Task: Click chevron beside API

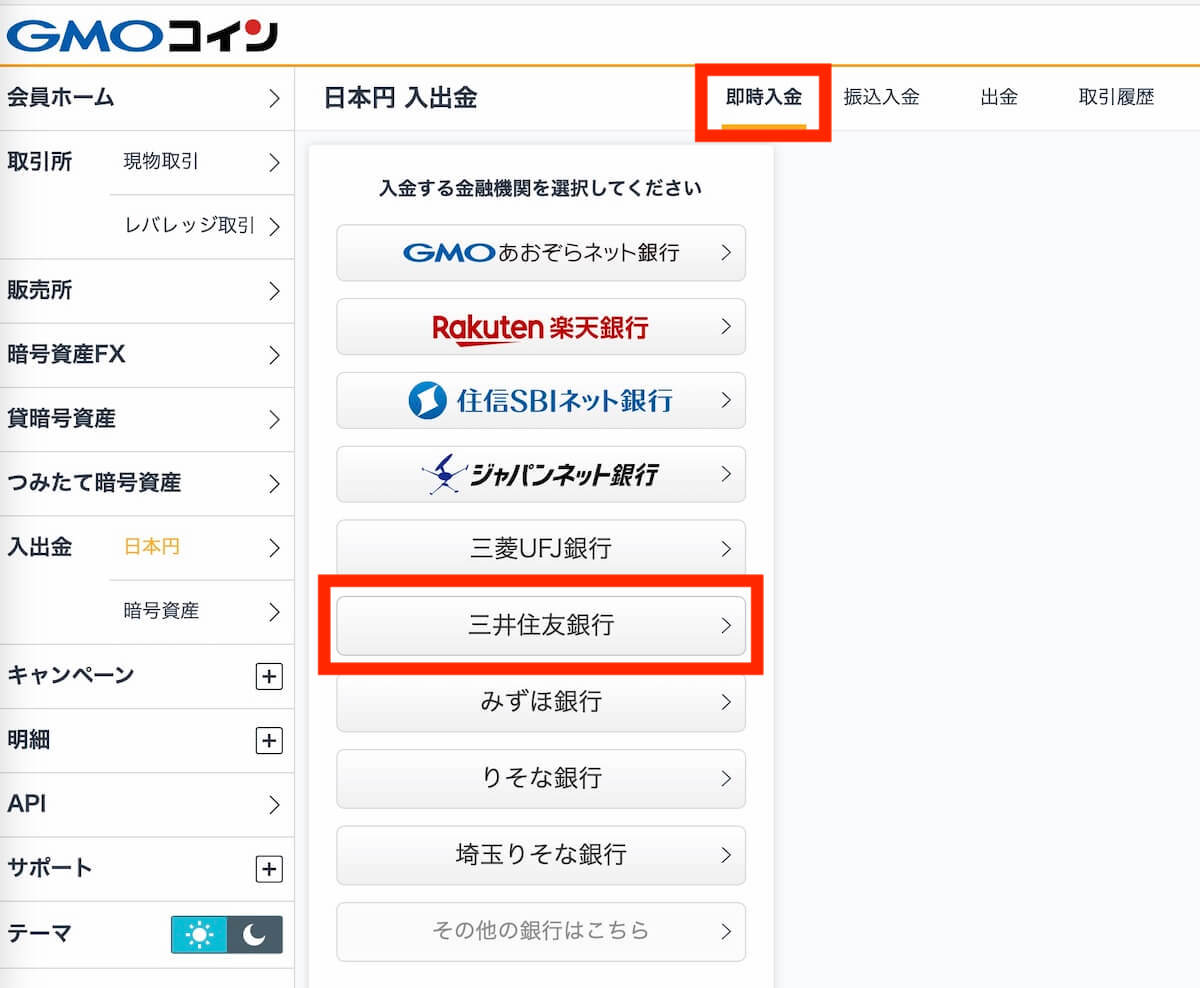Action: pyautogui.click(x=274, y=805)
